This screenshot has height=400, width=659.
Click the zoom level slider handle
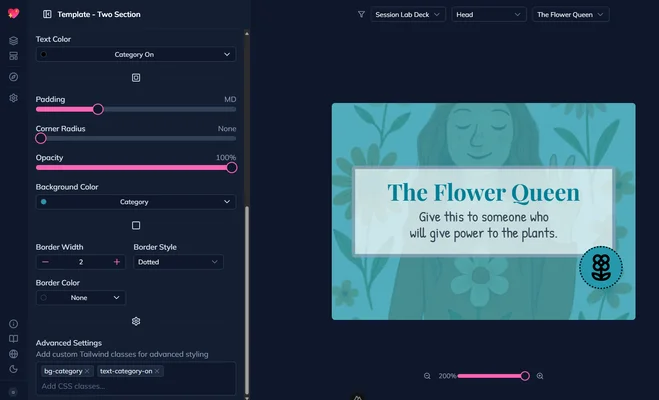(525, 376)
